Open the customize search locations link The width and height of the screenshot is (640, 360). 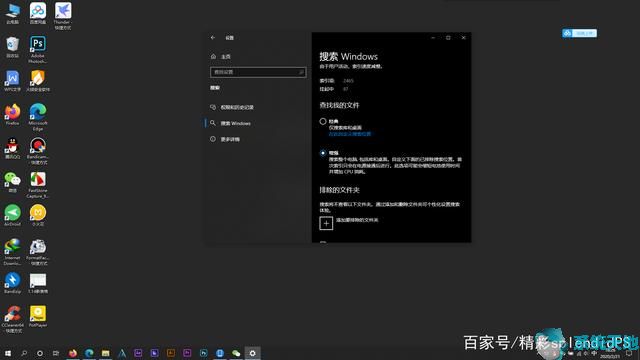[x=350, y=134]
